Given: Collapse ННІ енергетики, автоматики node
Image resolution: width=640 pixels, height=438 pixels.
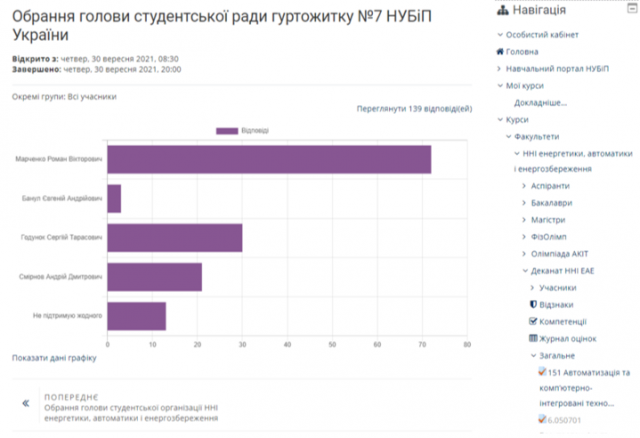Looking at the screenshot, I should 517,153.
